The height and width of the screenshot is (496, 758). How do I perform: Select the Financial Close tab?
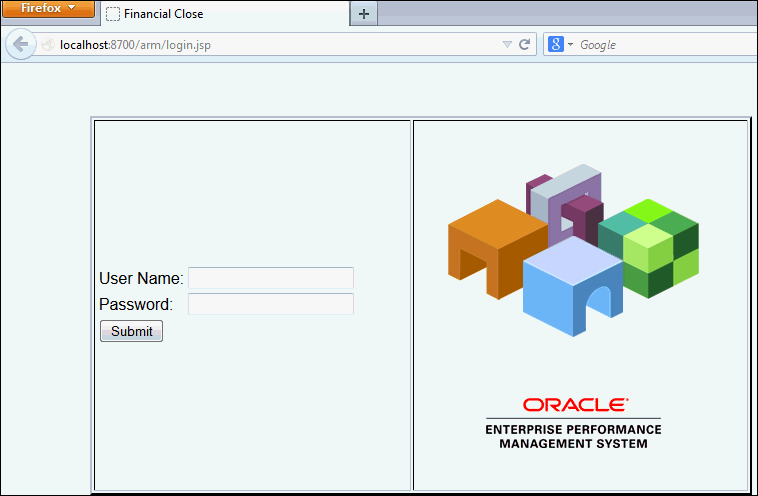click(225, 14)
